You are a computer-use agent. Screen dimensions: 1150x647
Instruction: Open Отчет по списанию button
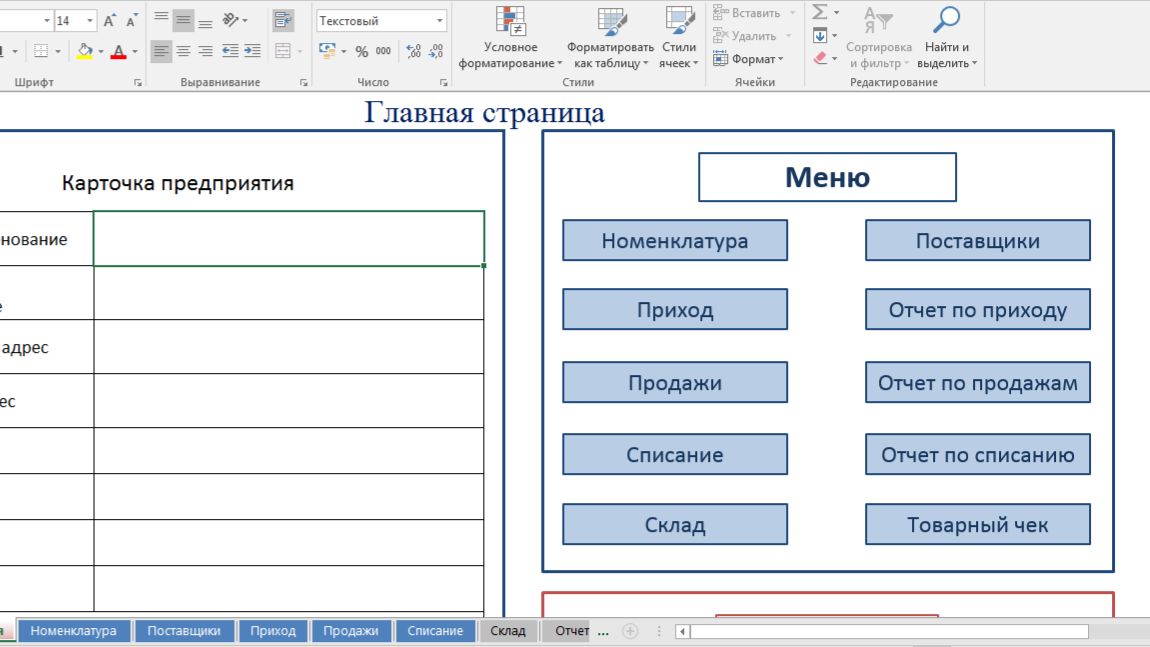[x=978, y=453]
